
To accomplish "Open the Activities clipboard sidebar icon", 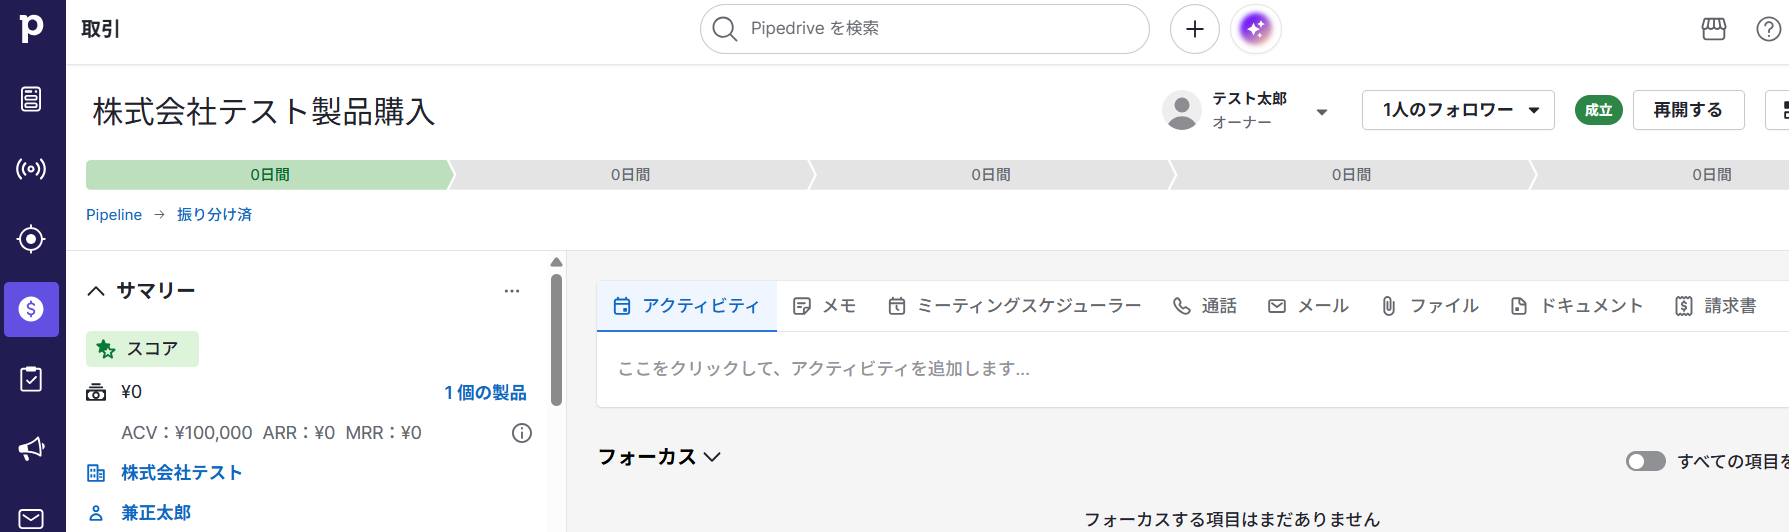I will (x=31, y=379).
